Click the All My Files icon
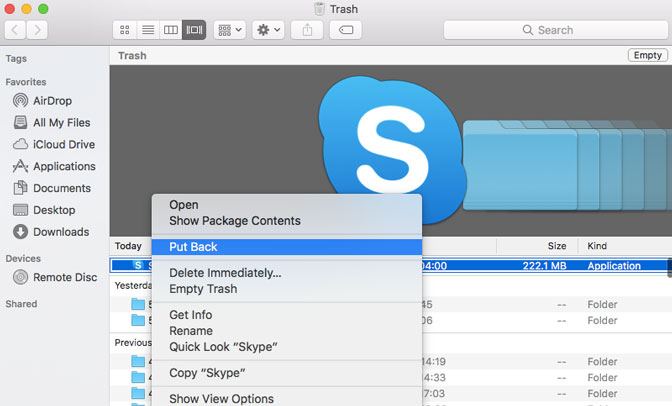 pos(20,123)
